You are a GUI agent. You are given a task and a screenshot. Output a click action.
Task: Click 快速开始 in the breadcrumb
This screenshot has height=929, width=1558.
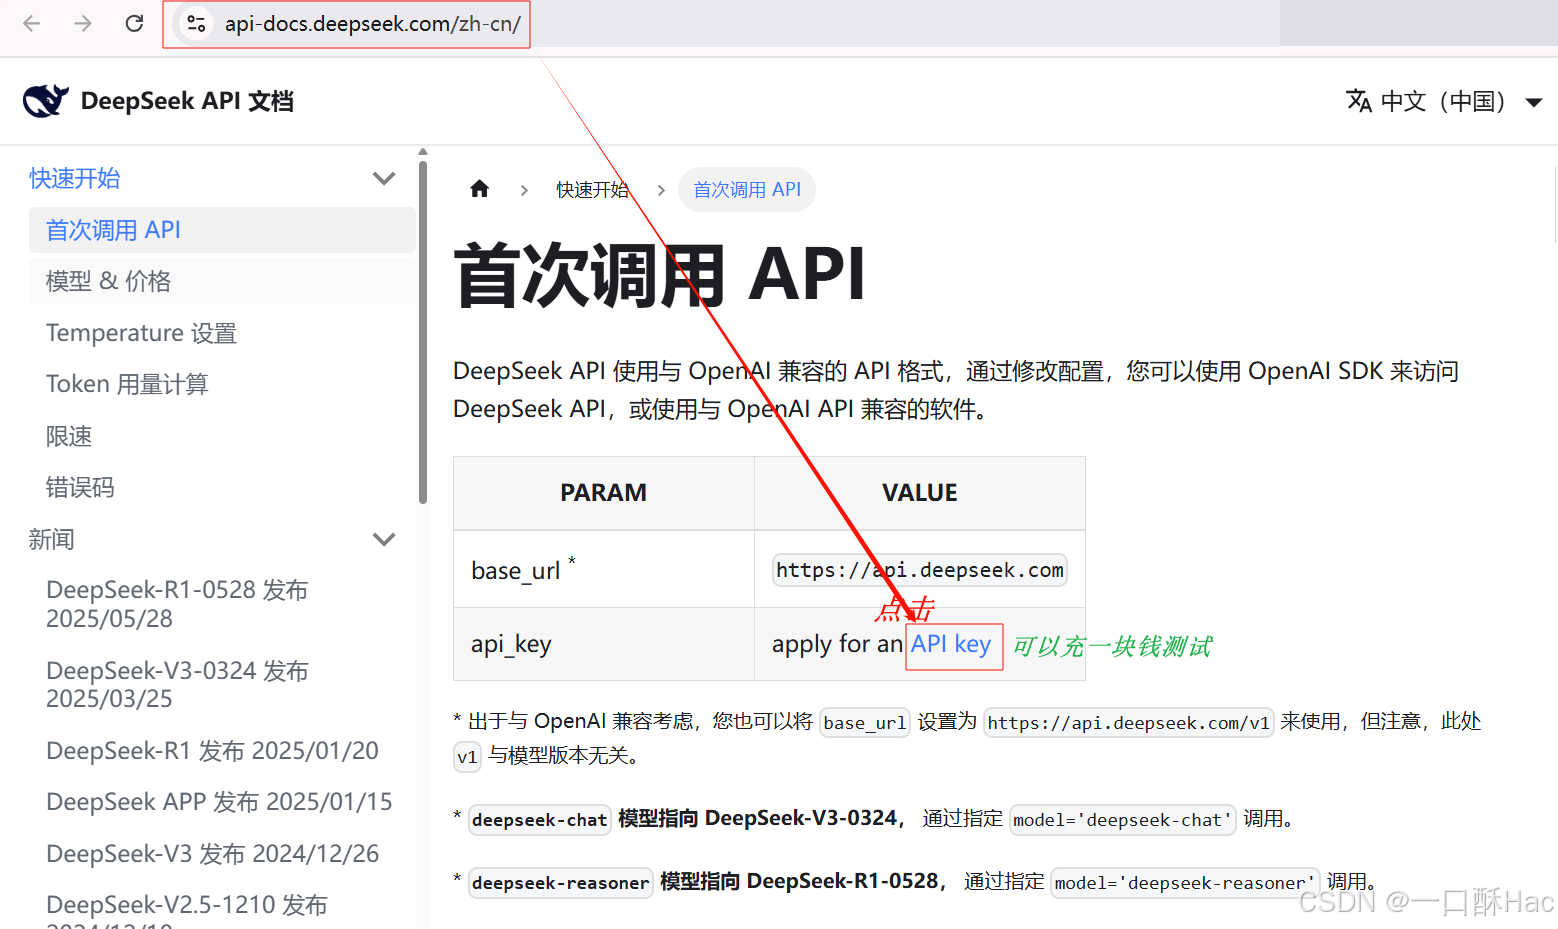coord(593,189)
